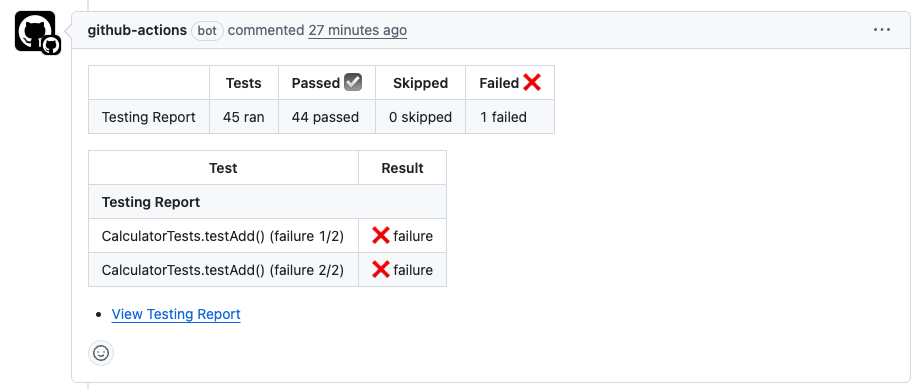This screenshot has height=389, width=921.
Task: Click the red X beside Failed header
Action: [x=532, y=83]
